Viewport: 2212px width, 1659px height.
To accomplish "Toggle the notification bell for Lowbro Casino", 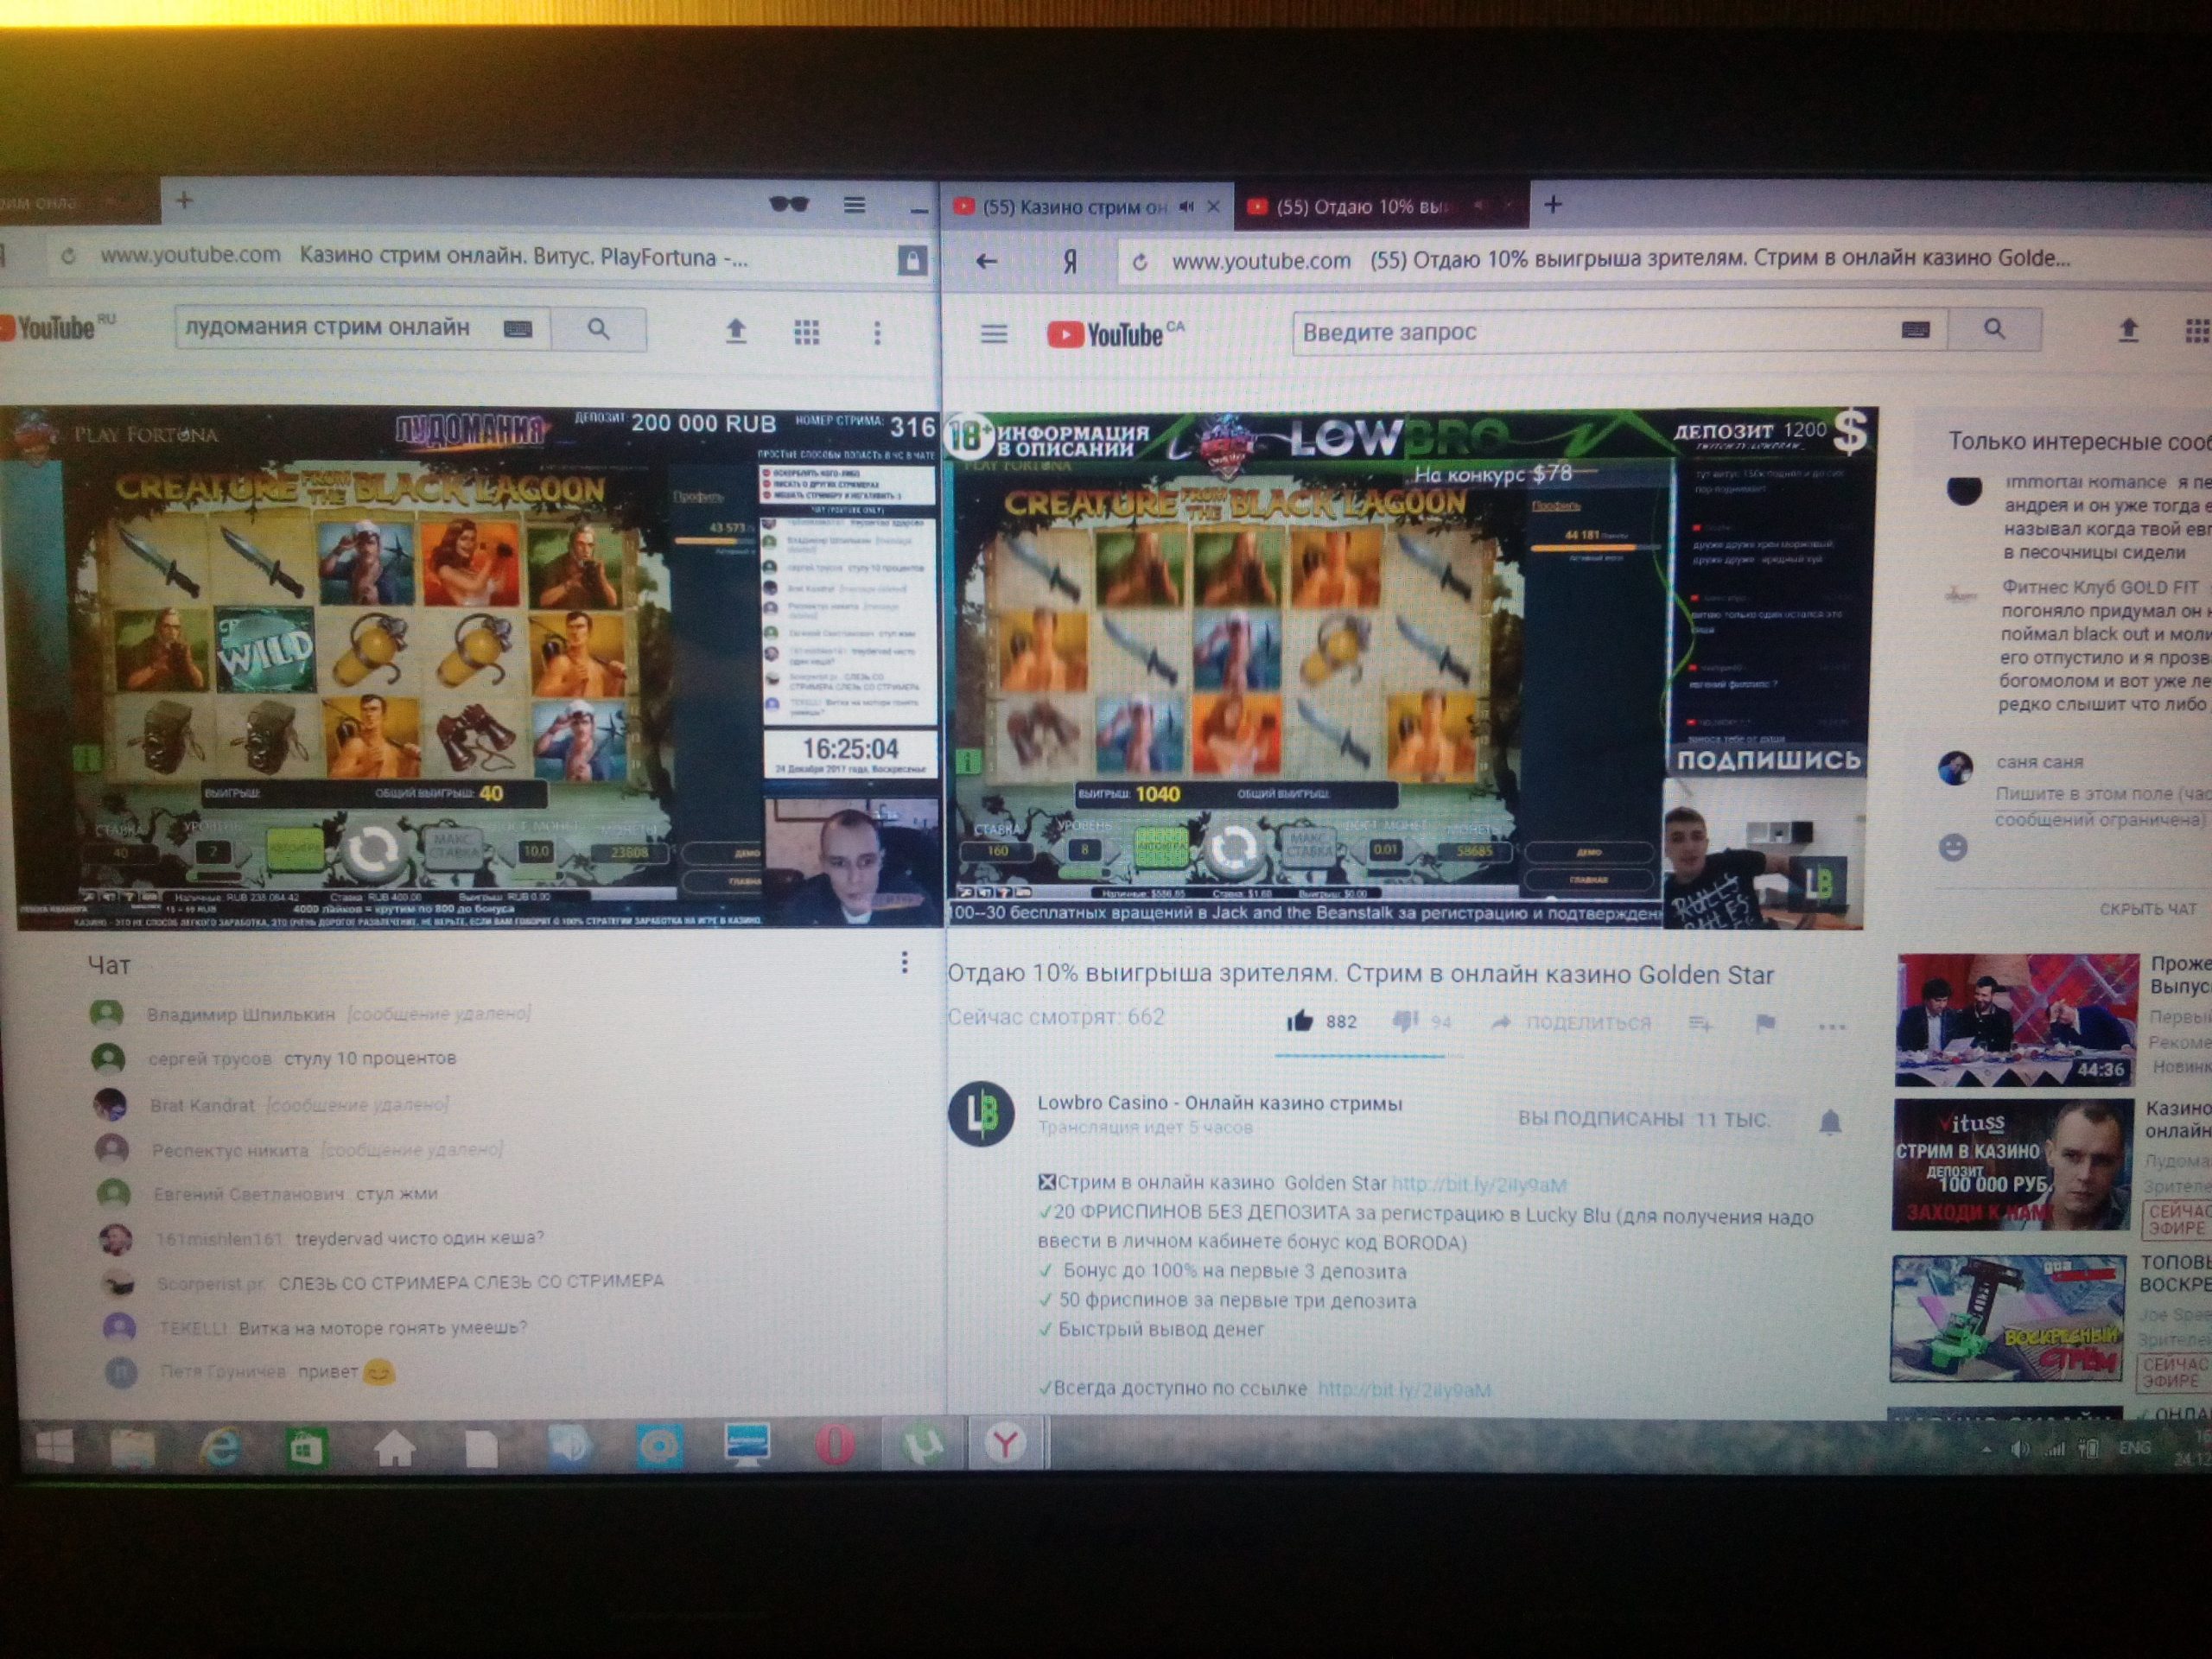I will click(1829, 1122).
